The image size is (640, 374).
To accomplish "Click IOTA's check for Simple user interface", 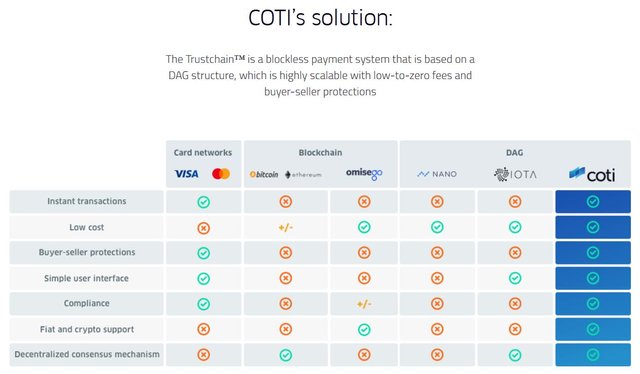I will click(515, 278).
